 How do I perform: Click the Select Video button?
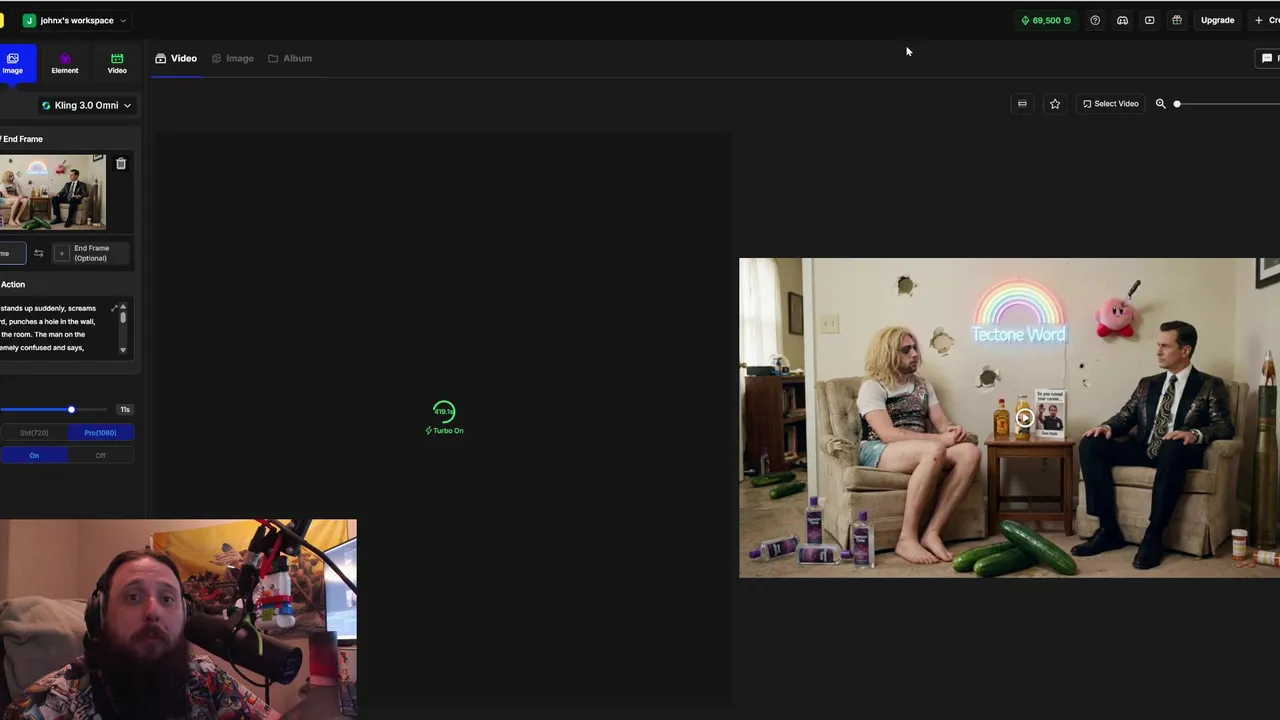(x=1110, y=104)
